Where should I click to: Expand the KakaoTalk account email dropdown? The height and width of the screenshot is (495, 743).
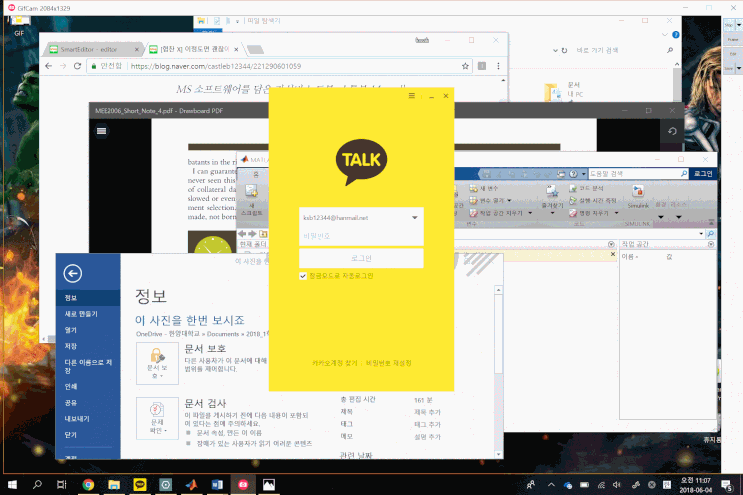pyautogui.click(x=415, y=217)
